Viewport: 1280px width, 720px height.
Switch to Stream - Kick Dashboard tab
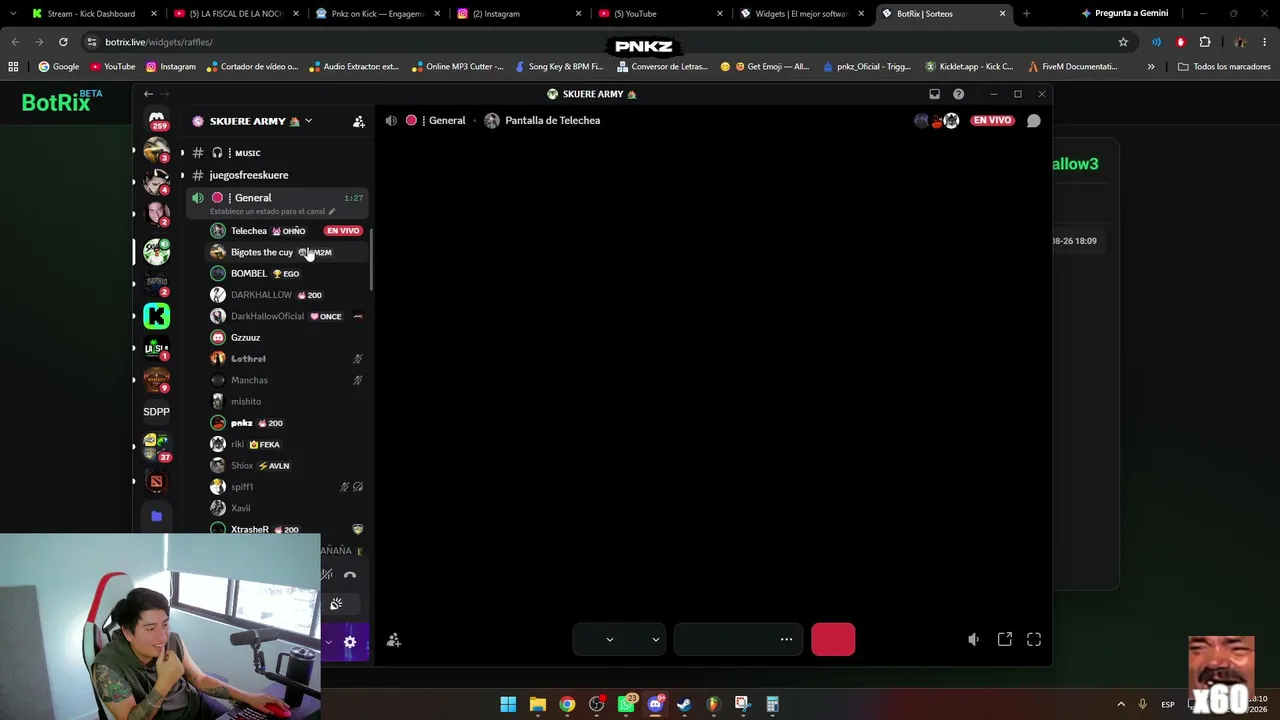[95, 14]
